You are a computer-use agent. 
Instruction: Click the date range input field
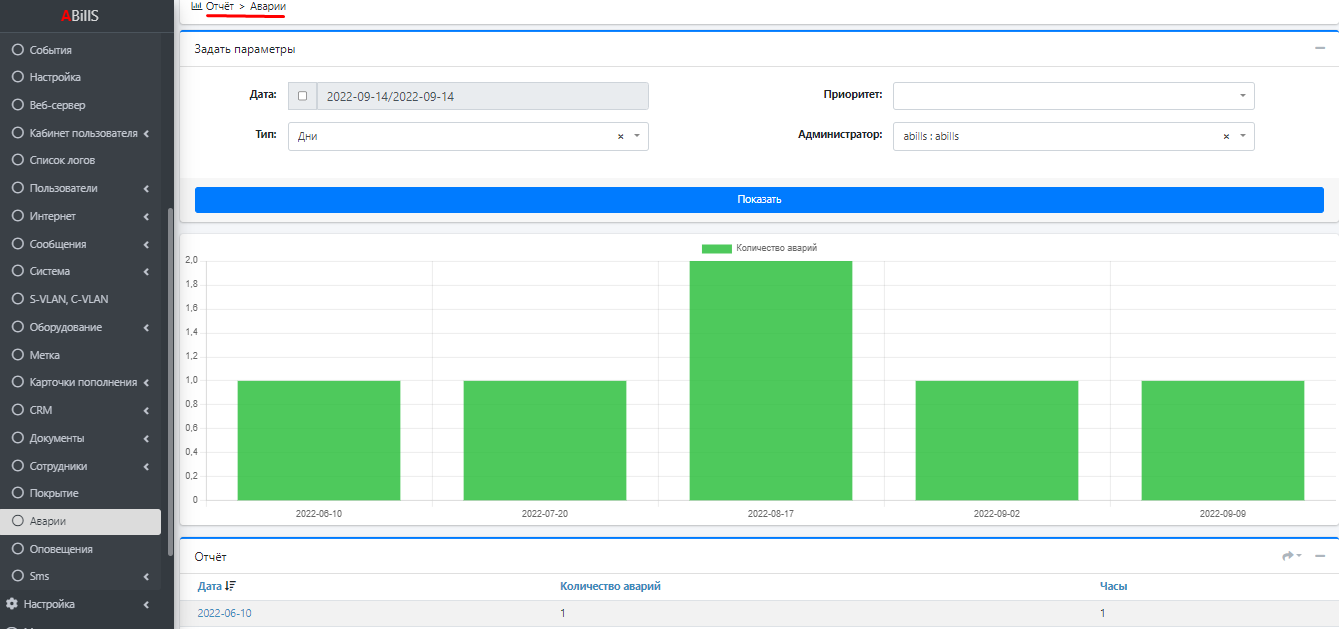(482, 96)
